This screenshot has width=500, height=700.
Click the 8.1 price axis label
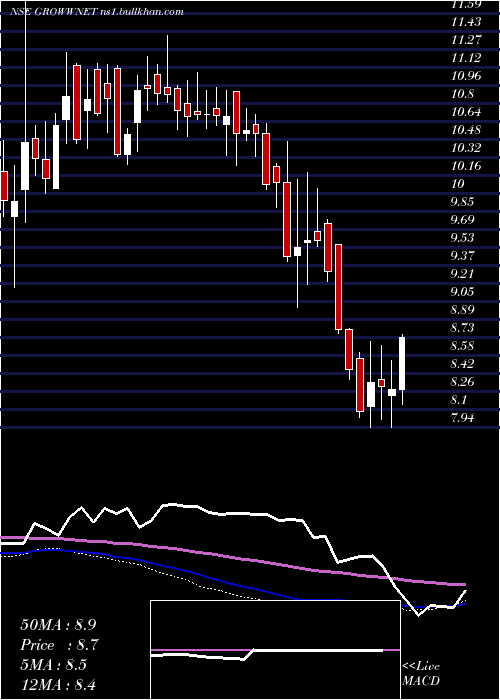click(x=459, y=400)
